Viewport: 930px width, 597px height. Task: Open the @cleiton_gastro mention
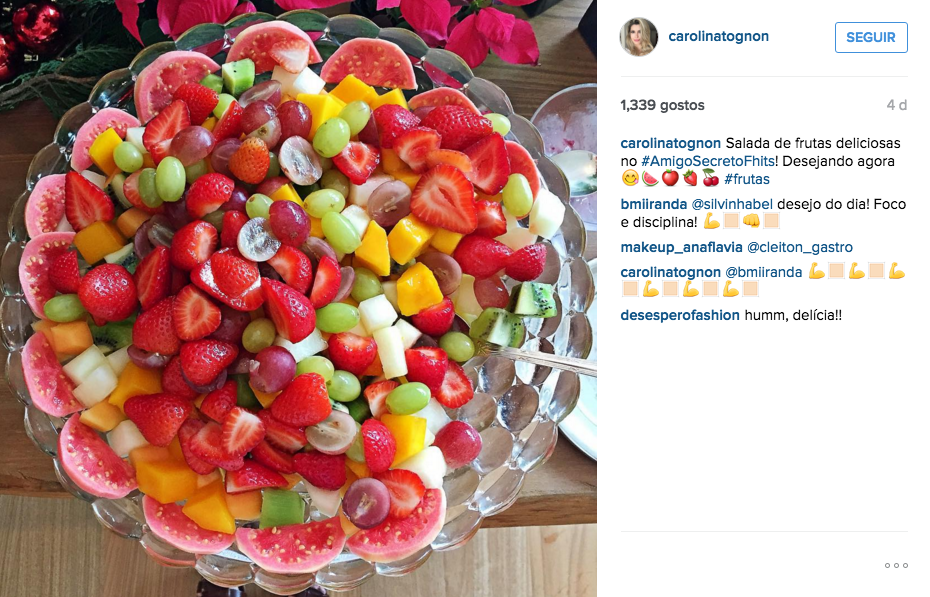(800, 247)
